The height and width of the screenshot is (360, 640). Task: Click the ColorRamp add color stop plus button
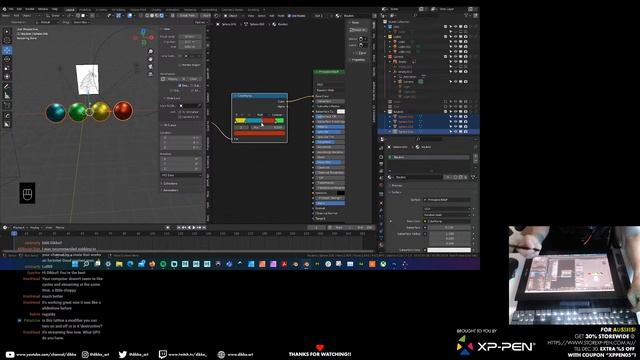pos(237,115)
